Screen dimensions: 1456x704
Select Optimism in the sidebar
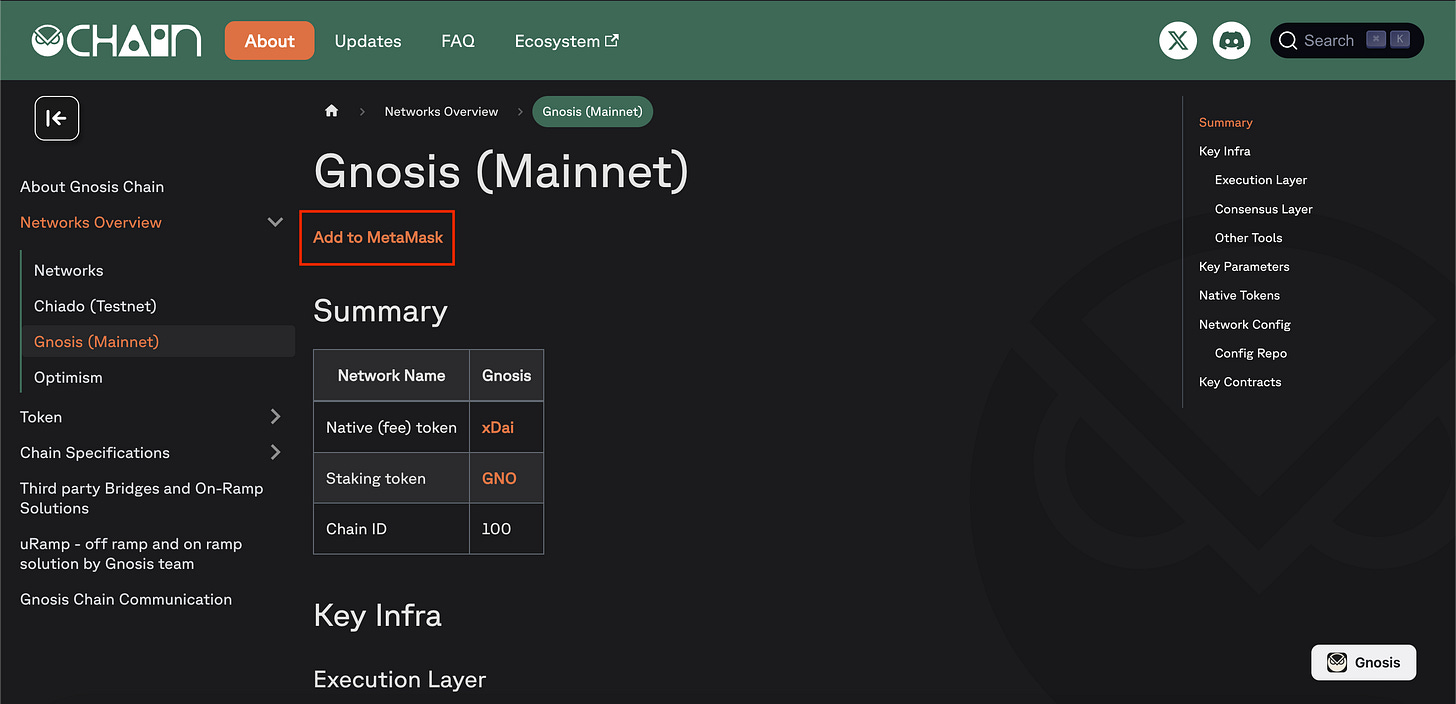[x=68, y=377]
